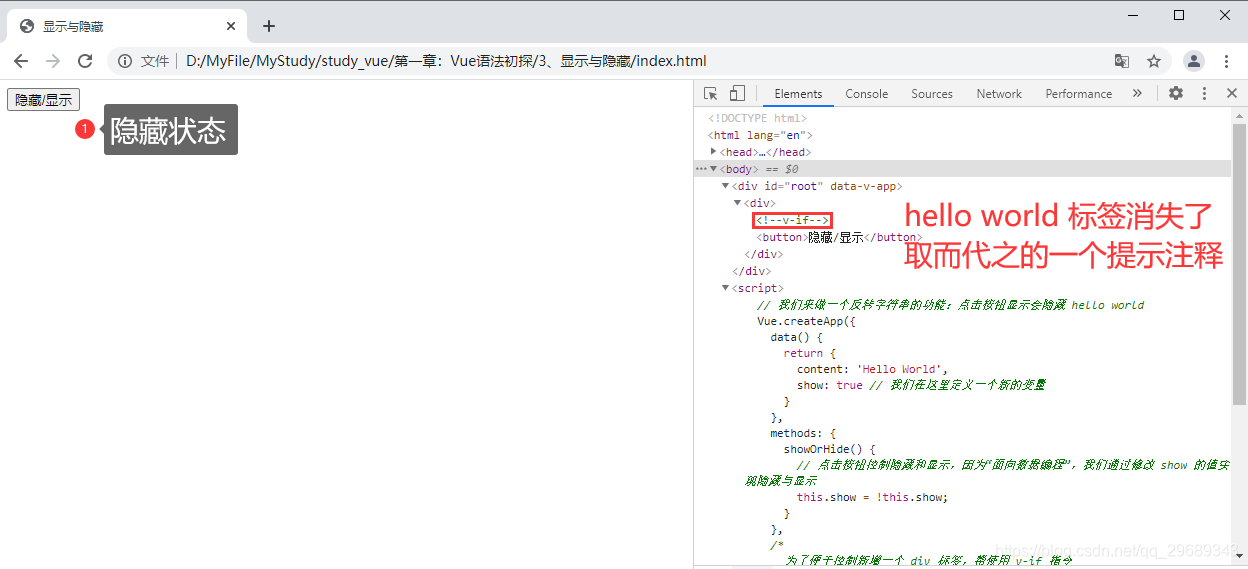Switch to the Network tab
The width and height of the screenshot is (1248, 569).
(x=999, y=94)
